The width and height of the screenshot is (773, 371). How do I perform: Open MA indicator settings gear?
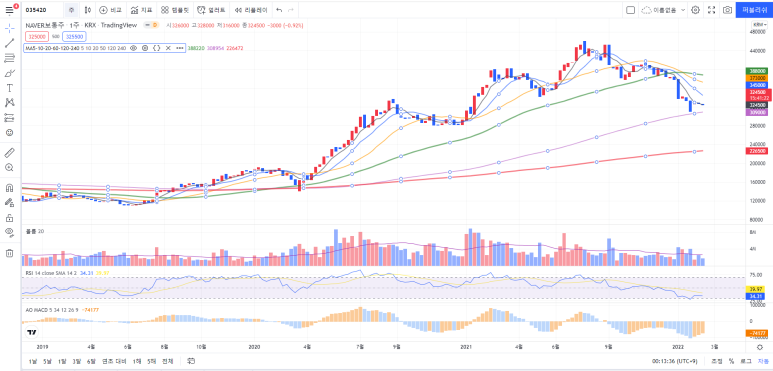pyautogui.click(x=145, y=48)
